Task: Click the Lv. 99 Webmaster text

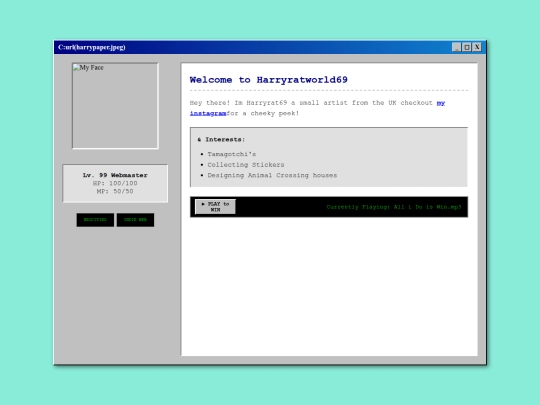Action: (115, 175)
